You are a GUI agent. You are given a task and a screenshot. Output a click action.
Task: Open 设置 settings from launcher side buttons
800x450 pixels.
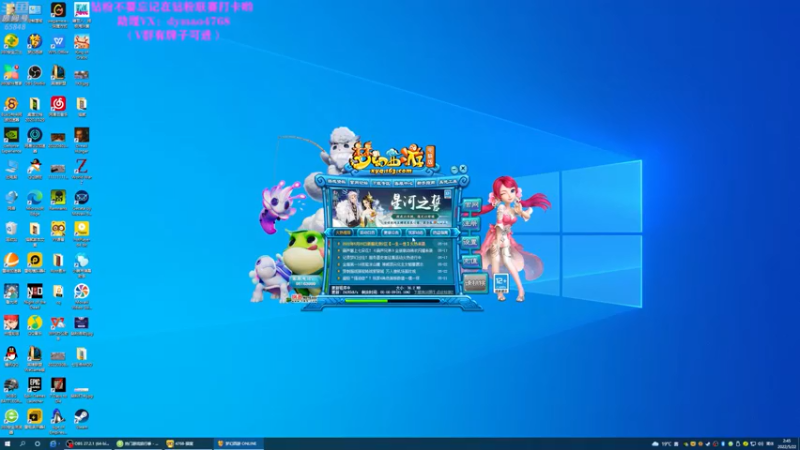pyautogui.click(x=470, y=242)
